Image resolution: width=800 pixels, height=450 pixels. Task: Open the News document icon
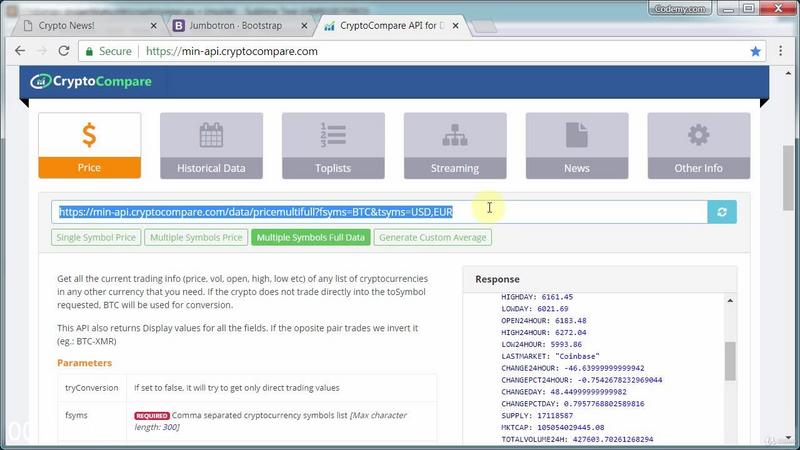click(577, 135)
